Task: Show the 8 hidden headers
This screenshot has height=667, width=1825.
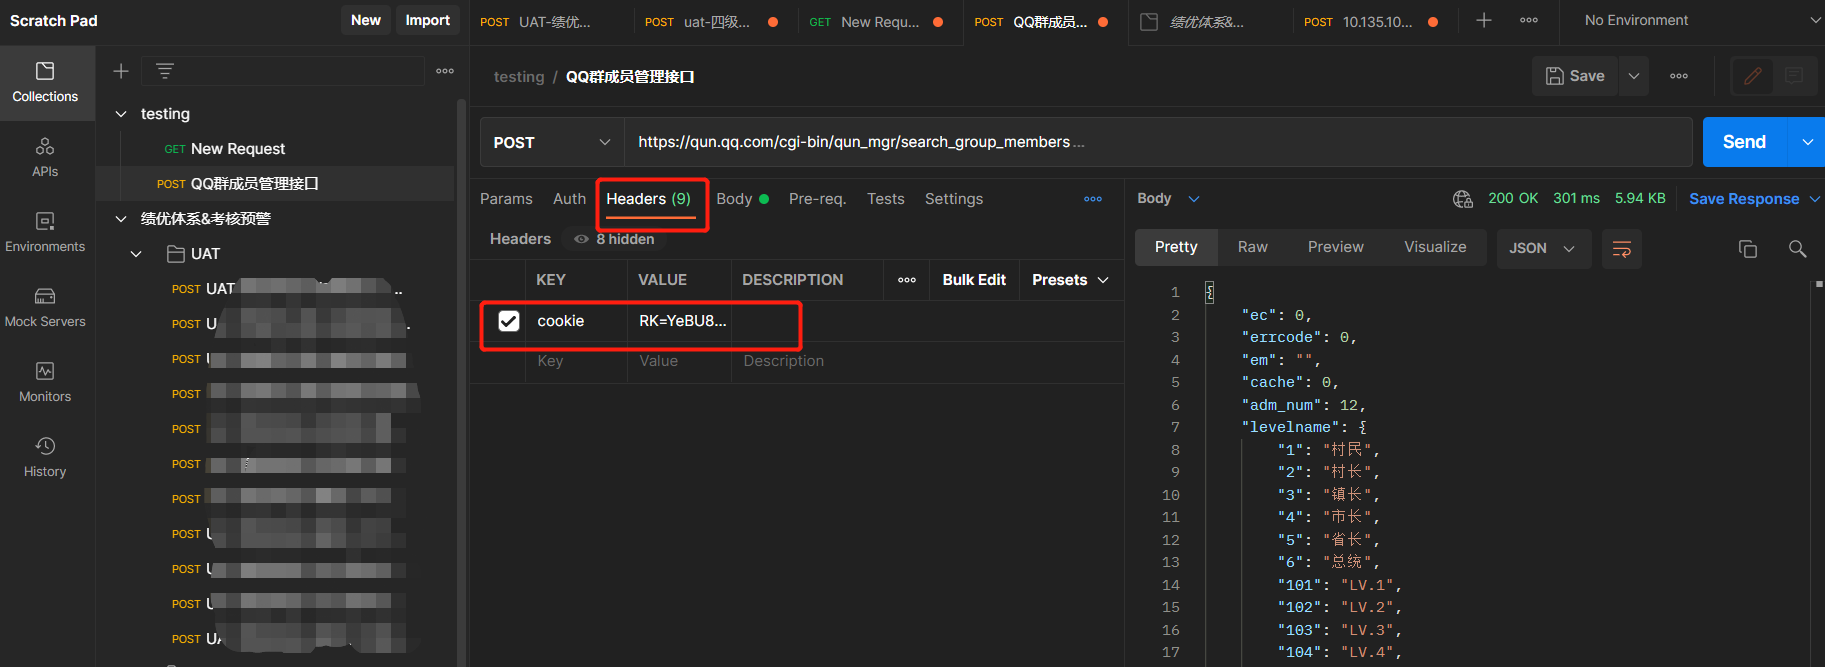Action: (614, 239)
